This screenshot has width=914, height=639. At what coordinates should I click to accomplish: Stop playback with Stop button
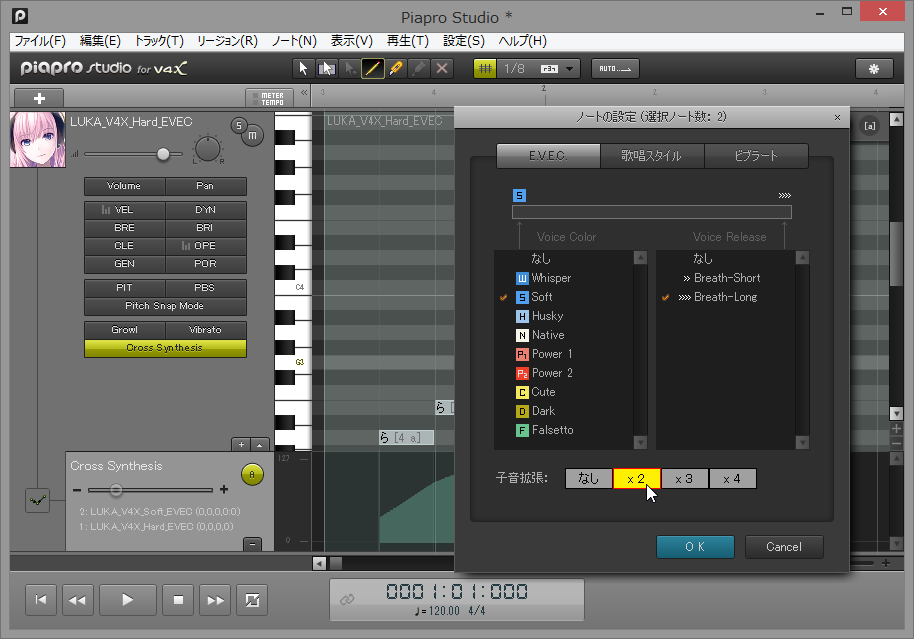point(178,600)
